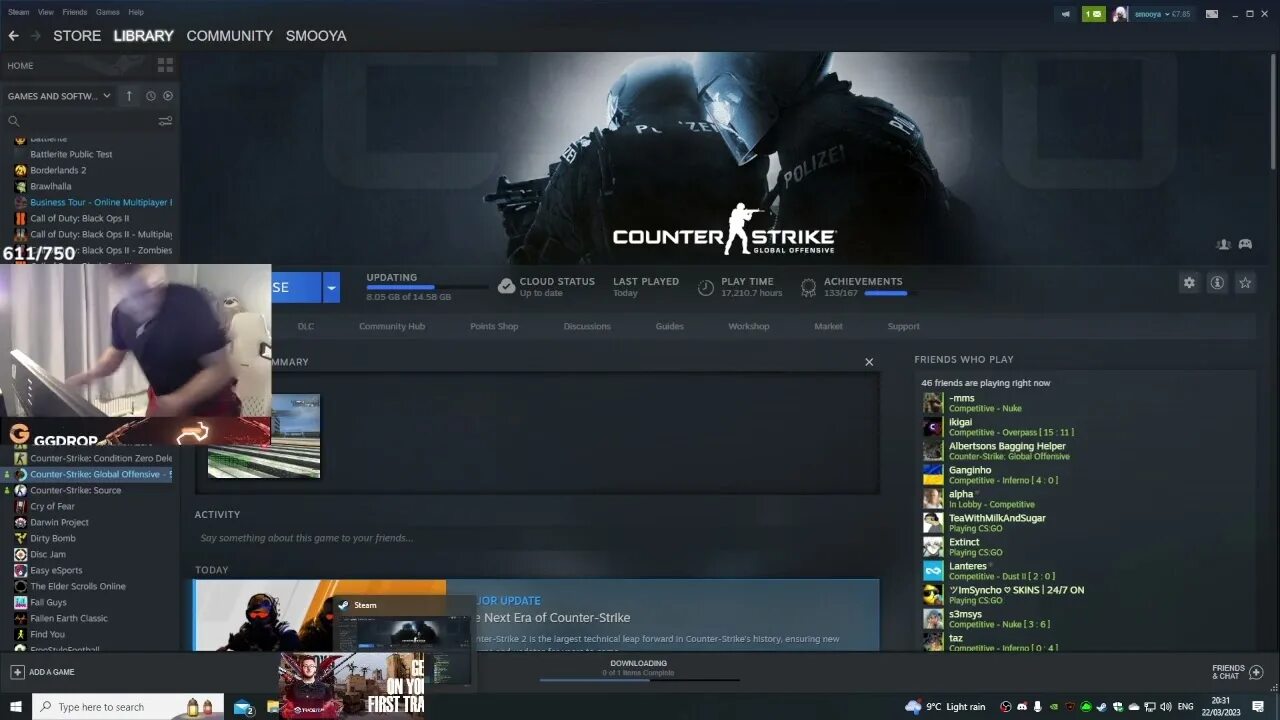Switch library to grid collections view
This screenshot has width=1280, height=720.
click(165, 65)
